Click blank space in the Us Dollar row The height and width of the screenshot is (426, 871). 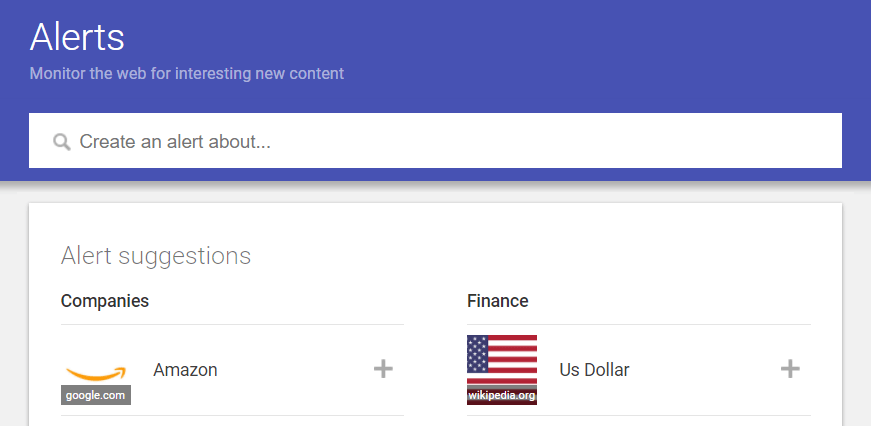click(x=703, y=369)
